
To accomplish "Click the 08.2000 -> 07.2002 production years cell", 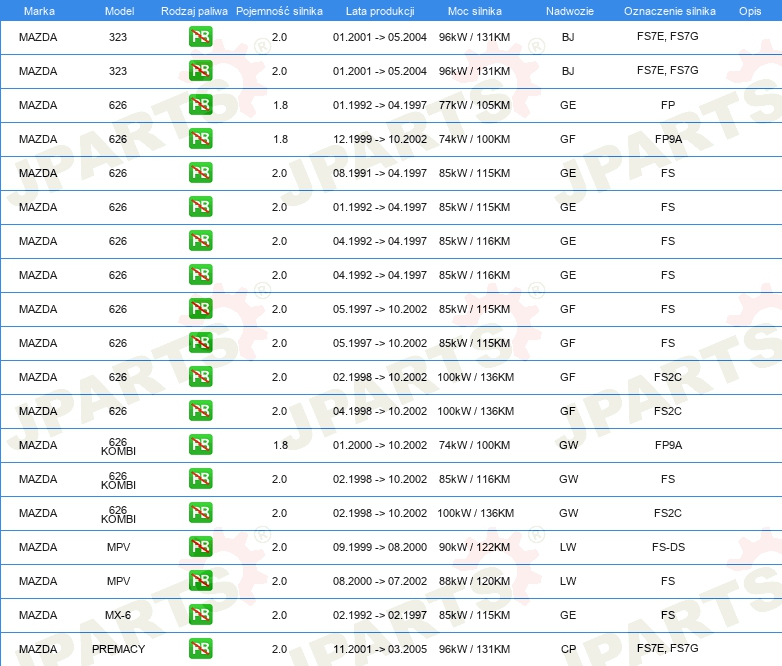I will 380,581.
